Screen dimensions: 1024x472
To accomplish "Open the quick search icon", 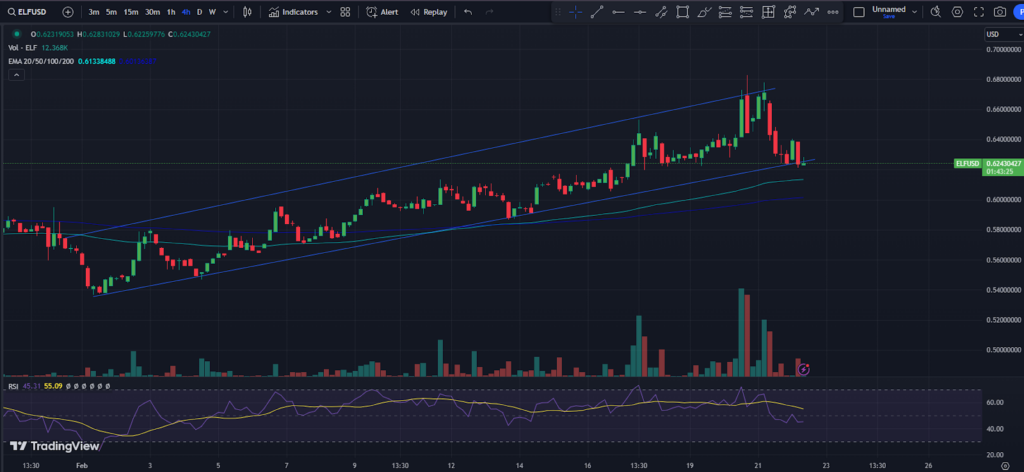I will click(x=936, y=12).
